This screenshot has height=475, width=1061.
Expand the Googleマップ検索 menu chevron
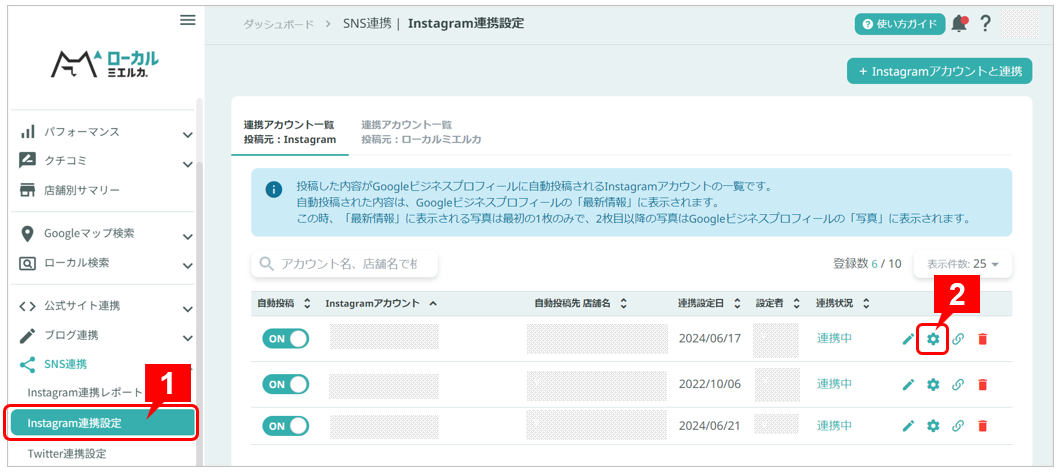pyautogui.click(x=187, y=237)
